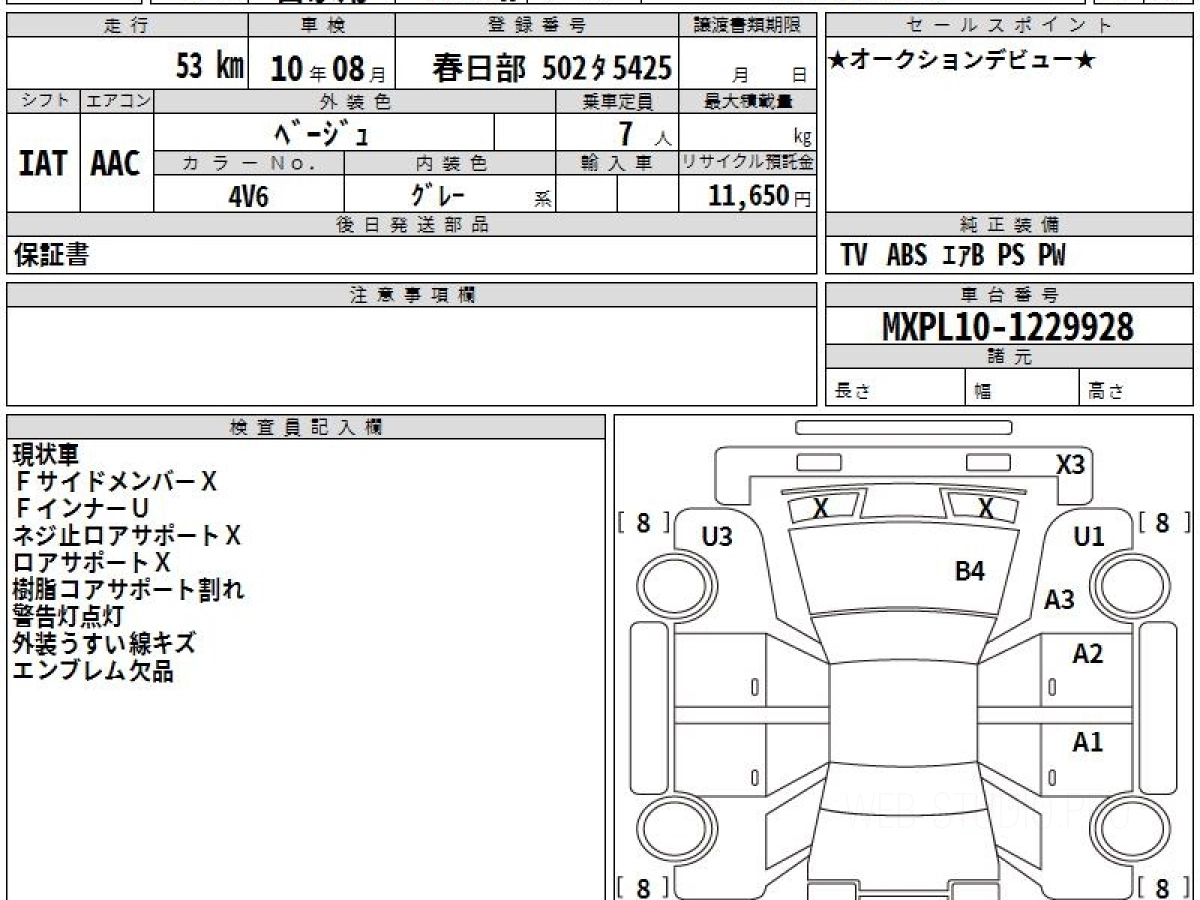1200x900 pixels.
Task: Click the chassis number MXPL10-1229928
Action: [1008, 326]
